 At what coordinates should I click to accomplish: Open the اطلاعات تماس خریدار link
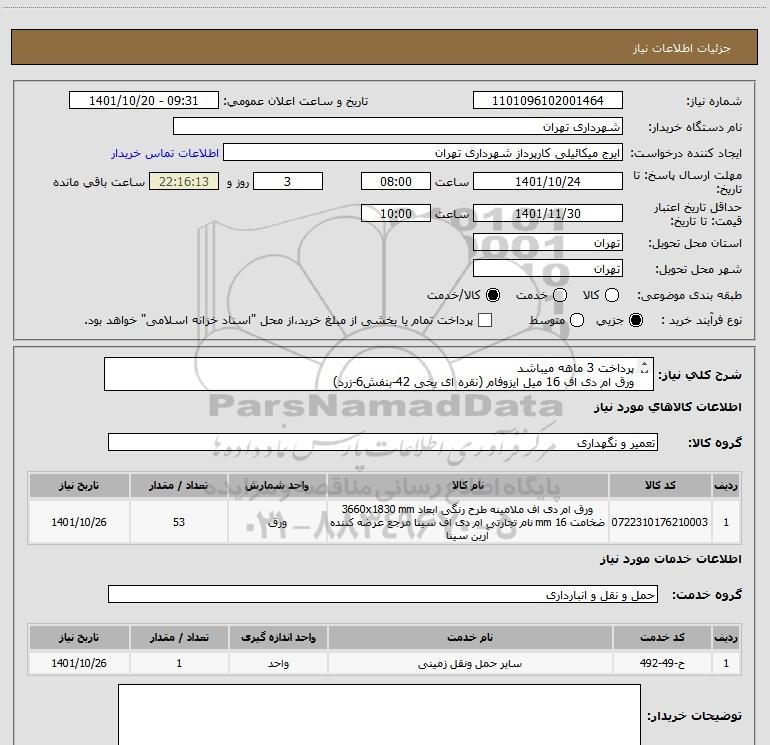point(165,153)
